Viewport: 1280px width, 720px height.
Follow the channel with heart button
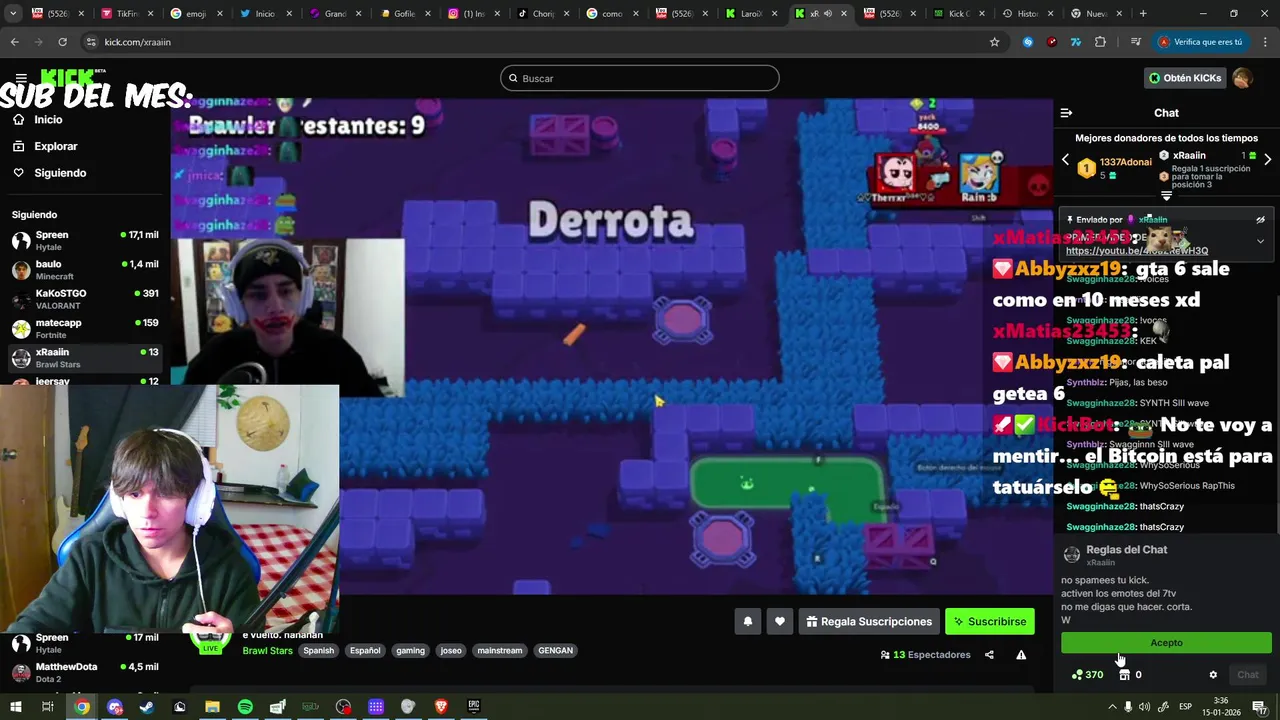click(780, 622)
